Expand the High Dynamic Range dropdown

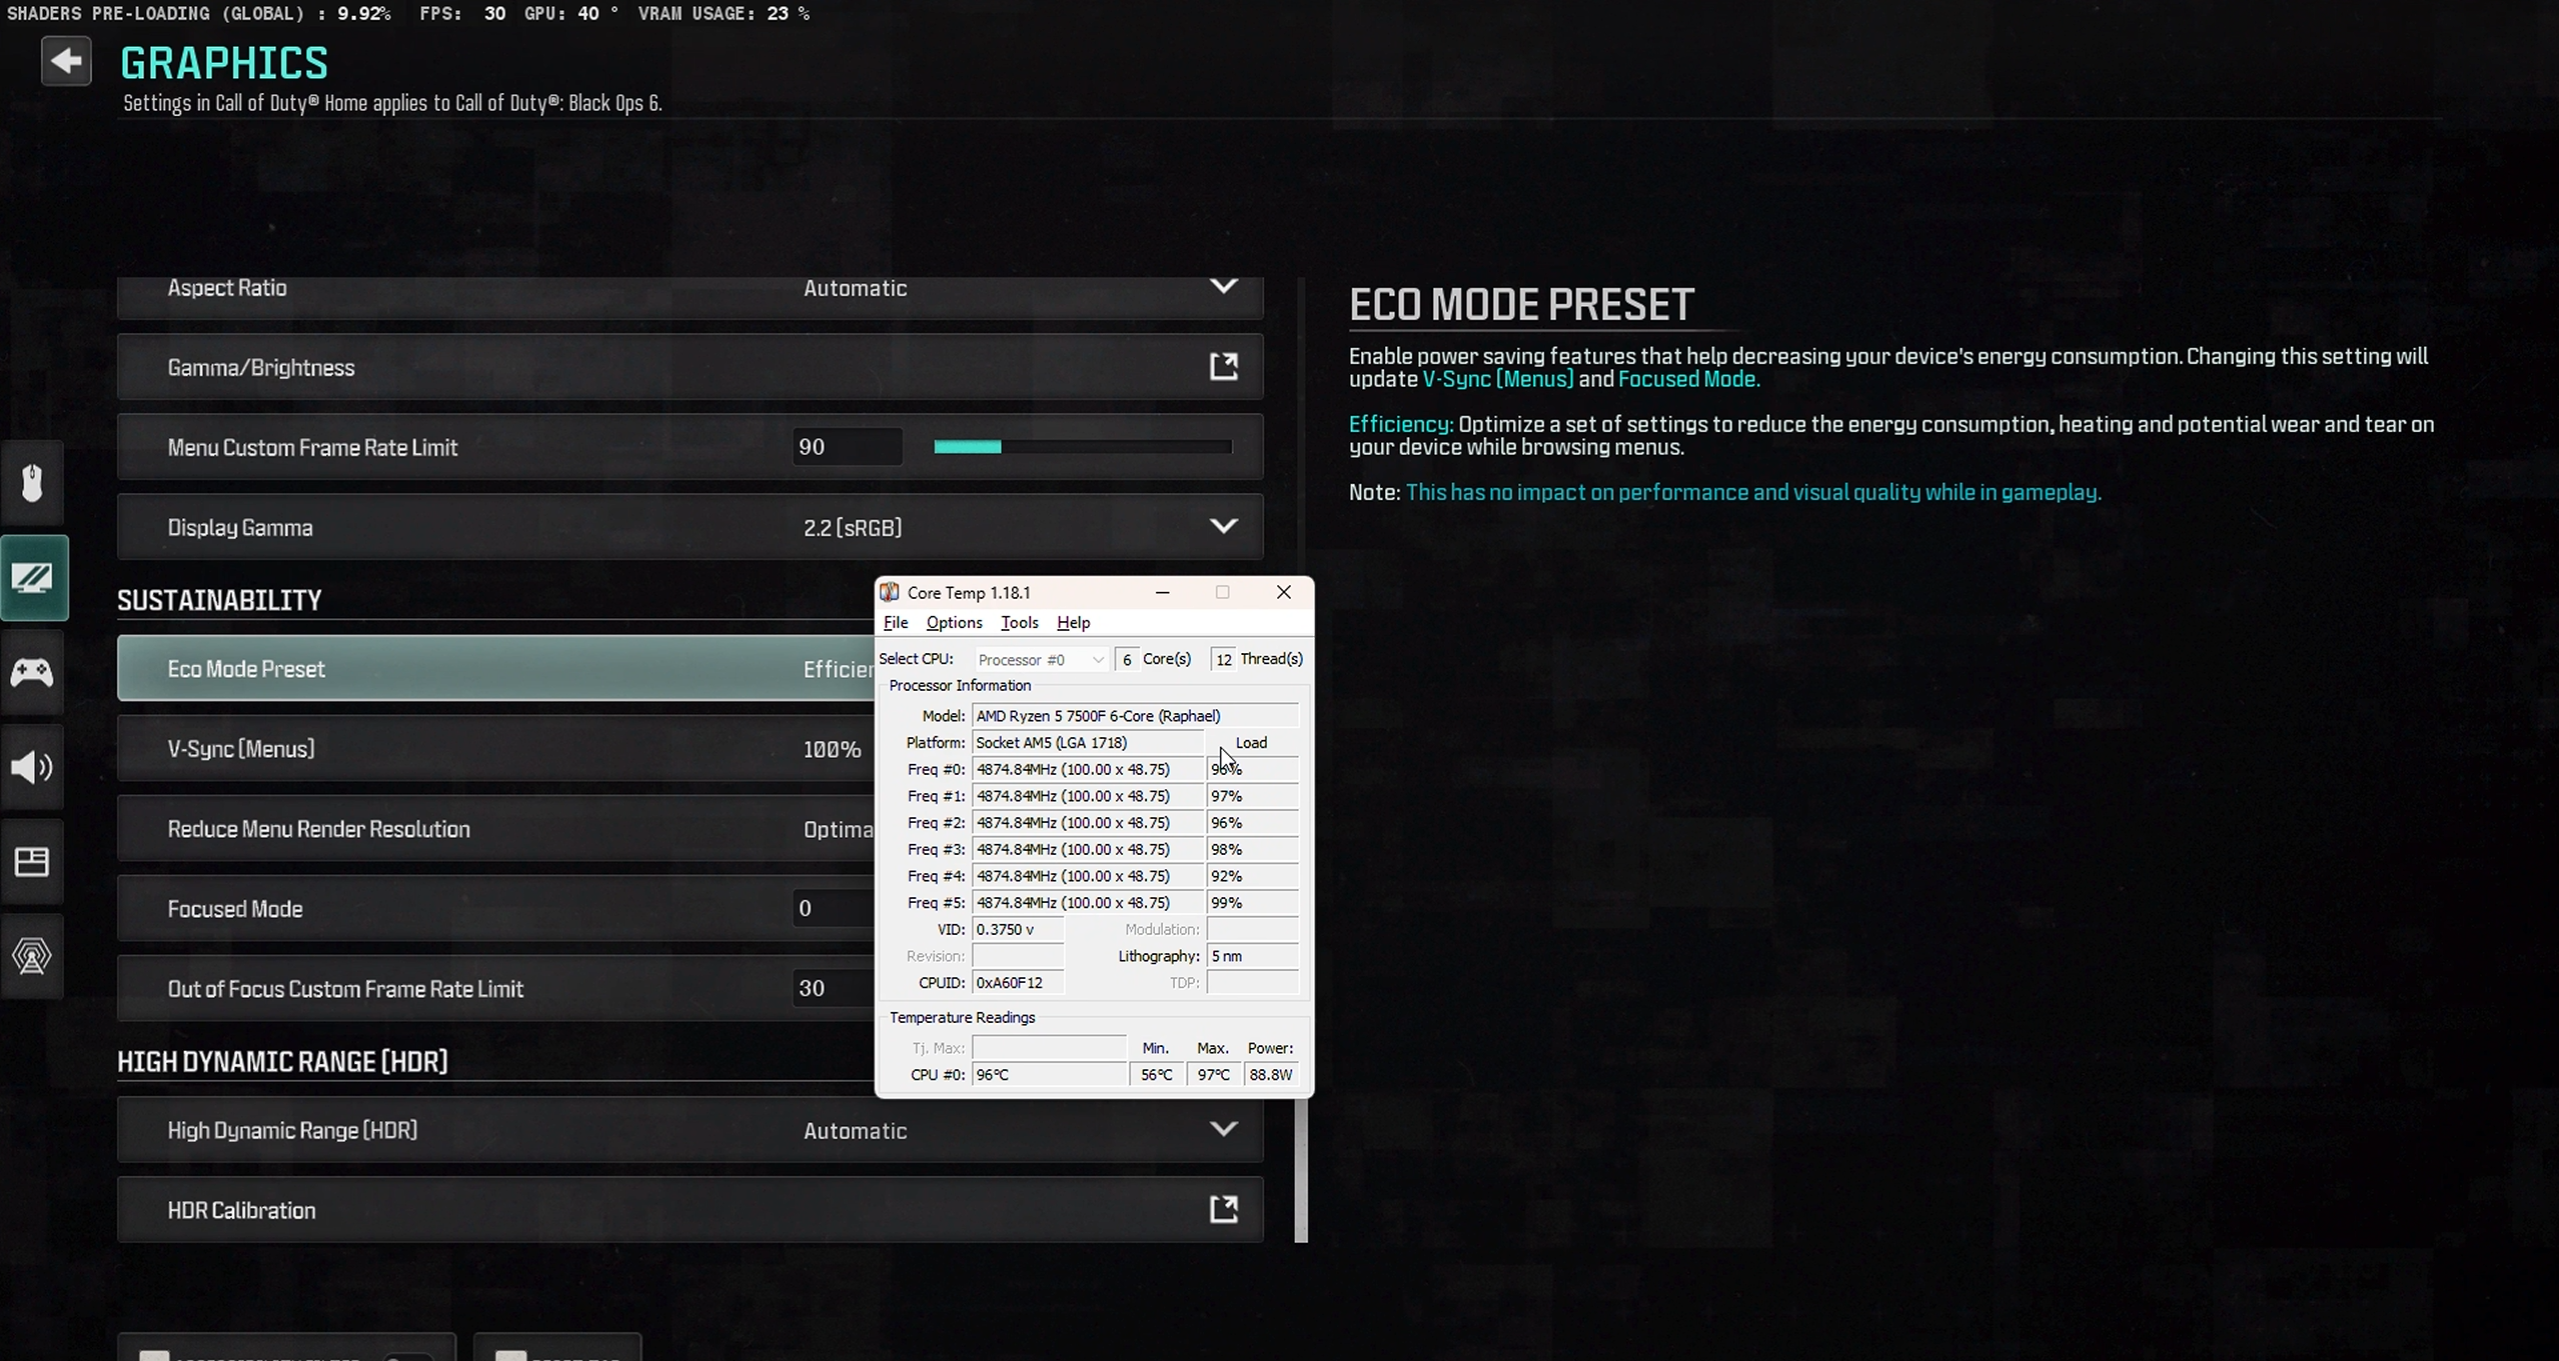(1224, 1130)
